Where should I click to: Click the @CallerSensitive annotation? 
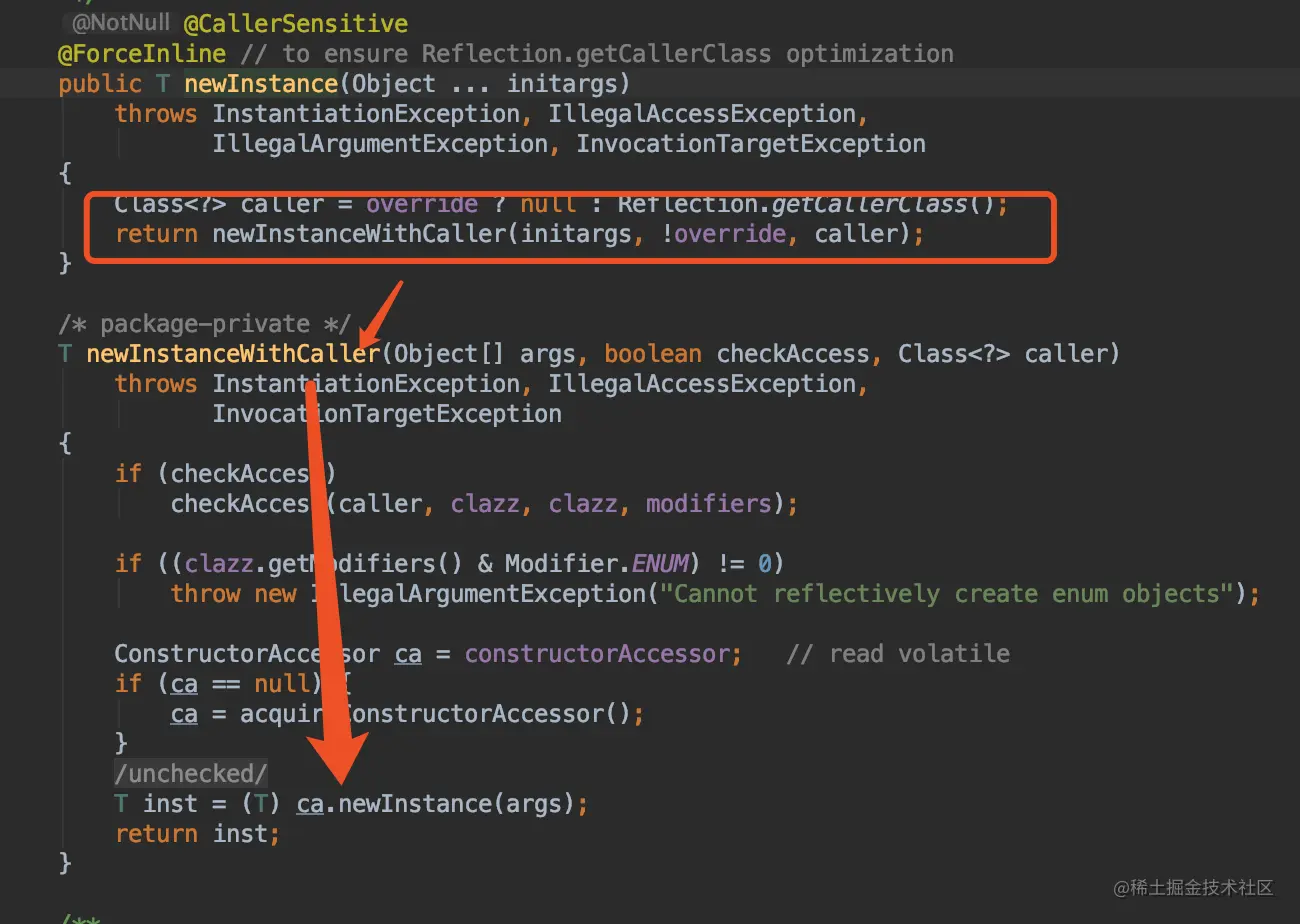click(x=296, y=23)
